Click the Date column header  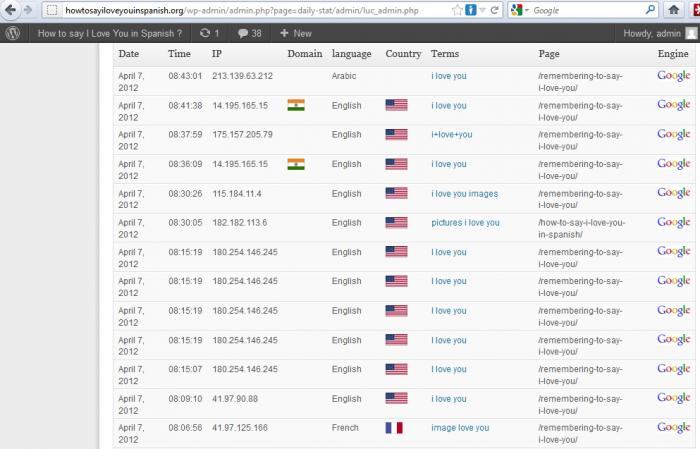click(x=129, y=54)
